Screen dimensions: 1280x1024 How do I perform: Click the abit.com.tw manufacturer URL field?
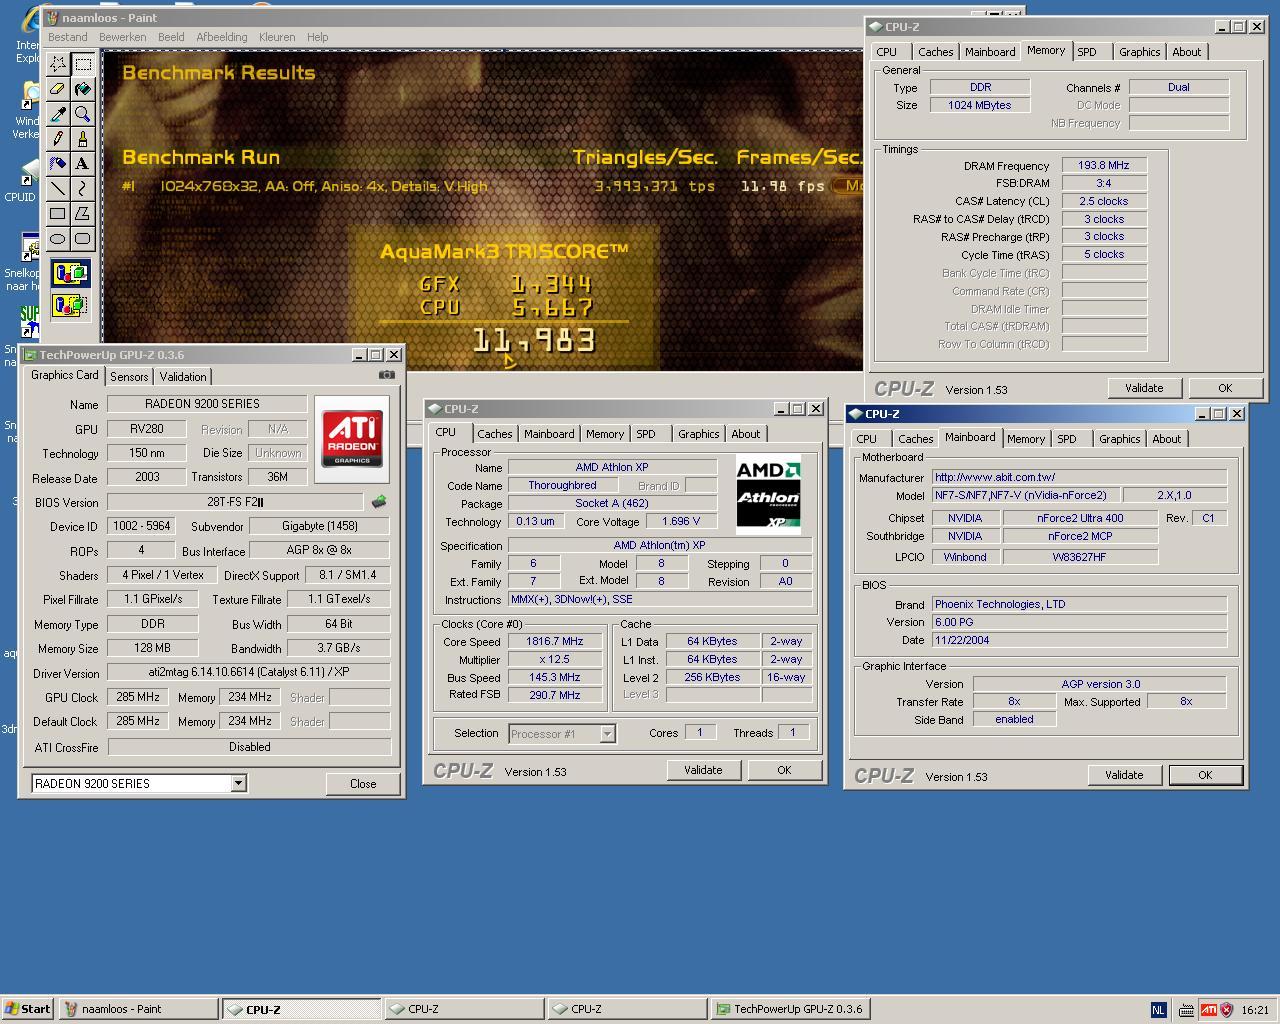coord(1079,477)
